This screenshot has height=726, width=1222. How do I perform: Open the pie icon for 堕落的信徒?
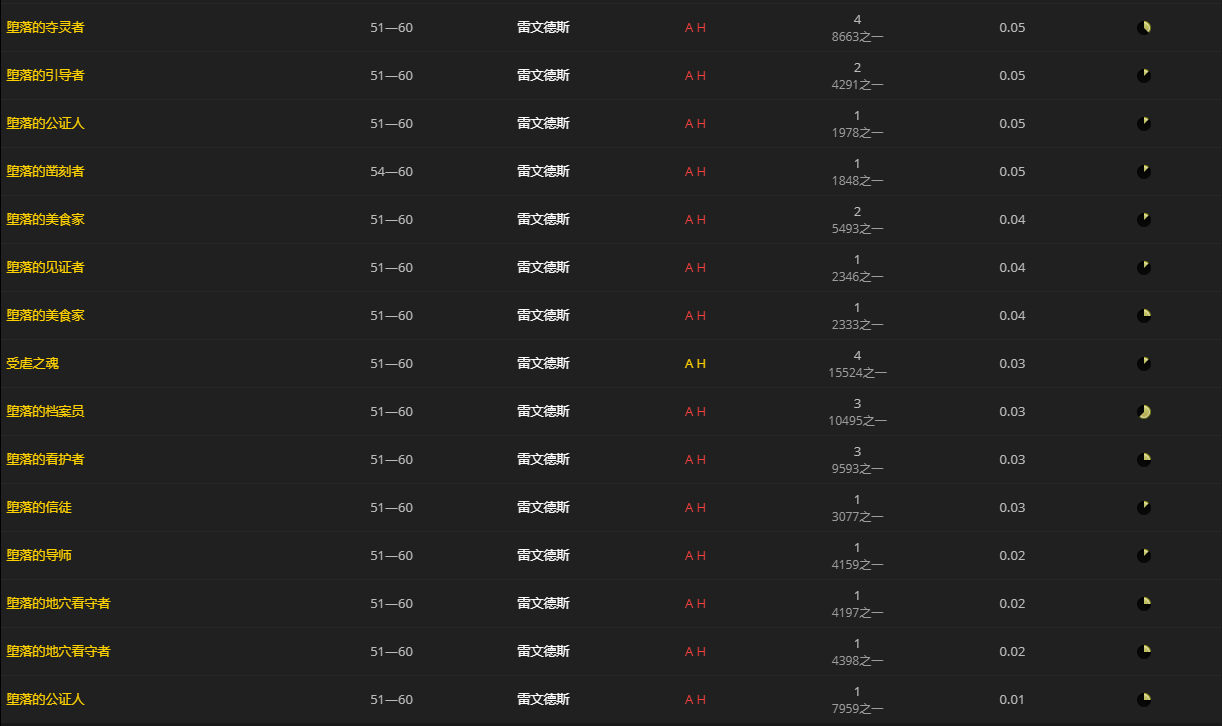point(1144,507)
